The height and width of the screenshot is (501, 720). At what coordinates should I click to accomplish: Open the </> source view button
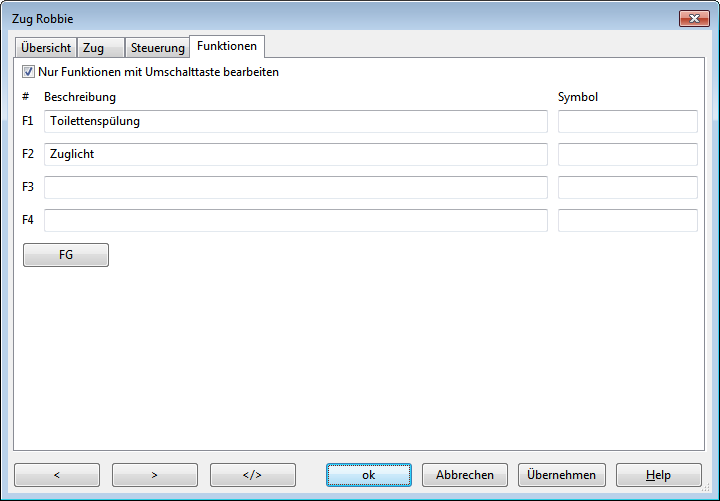coord(253,475)
